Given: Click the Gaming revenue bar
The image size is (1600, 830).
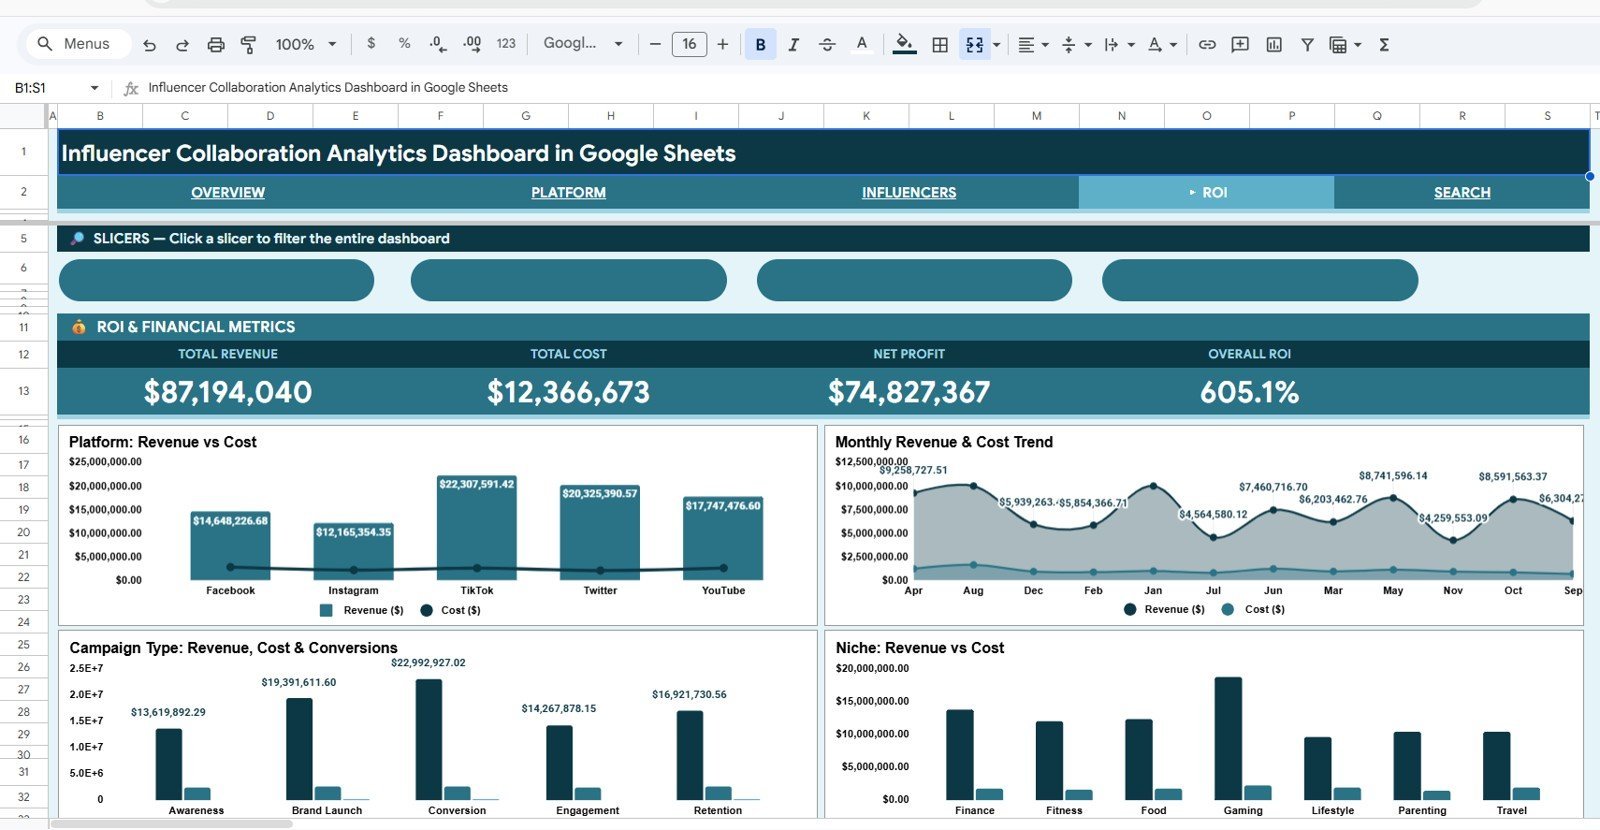Looking at the screenshot, I should (x=1228, y=738).
